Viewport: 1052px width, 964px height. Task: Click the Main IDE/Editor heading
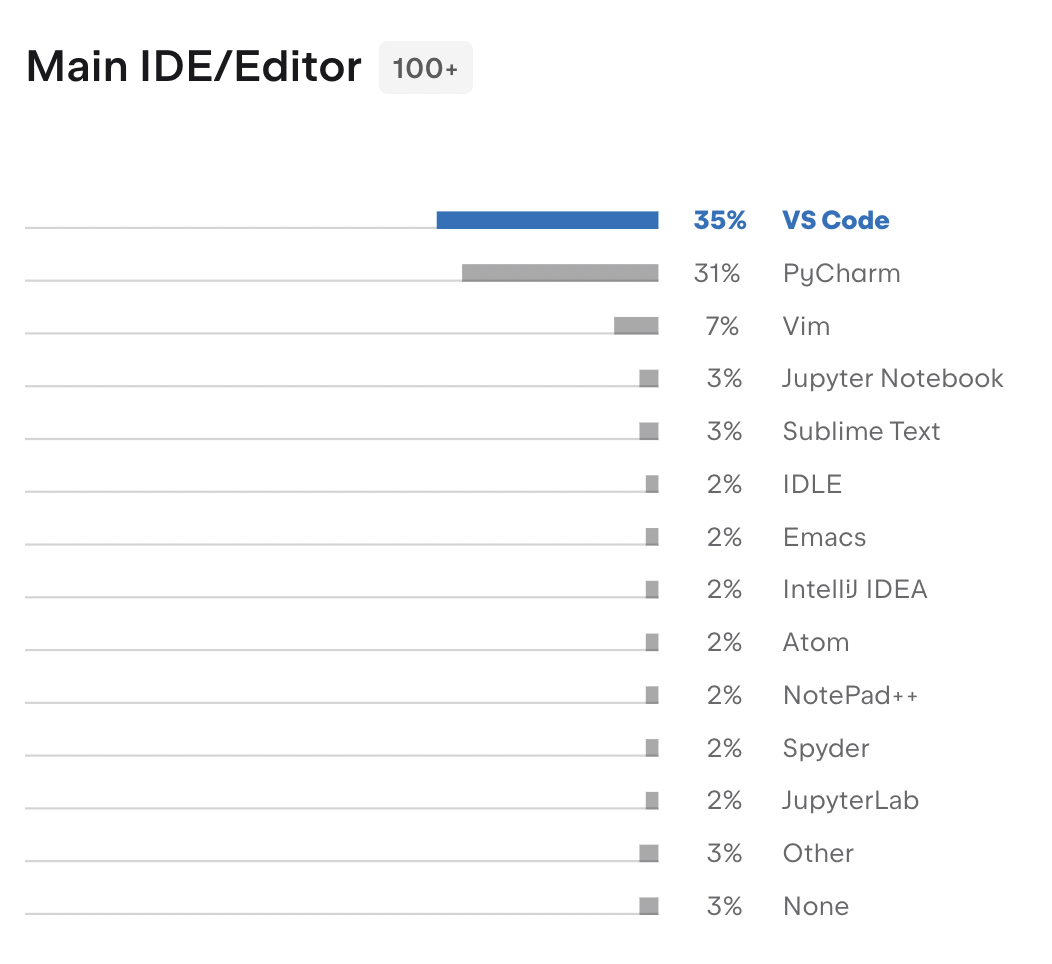(194, 67)
